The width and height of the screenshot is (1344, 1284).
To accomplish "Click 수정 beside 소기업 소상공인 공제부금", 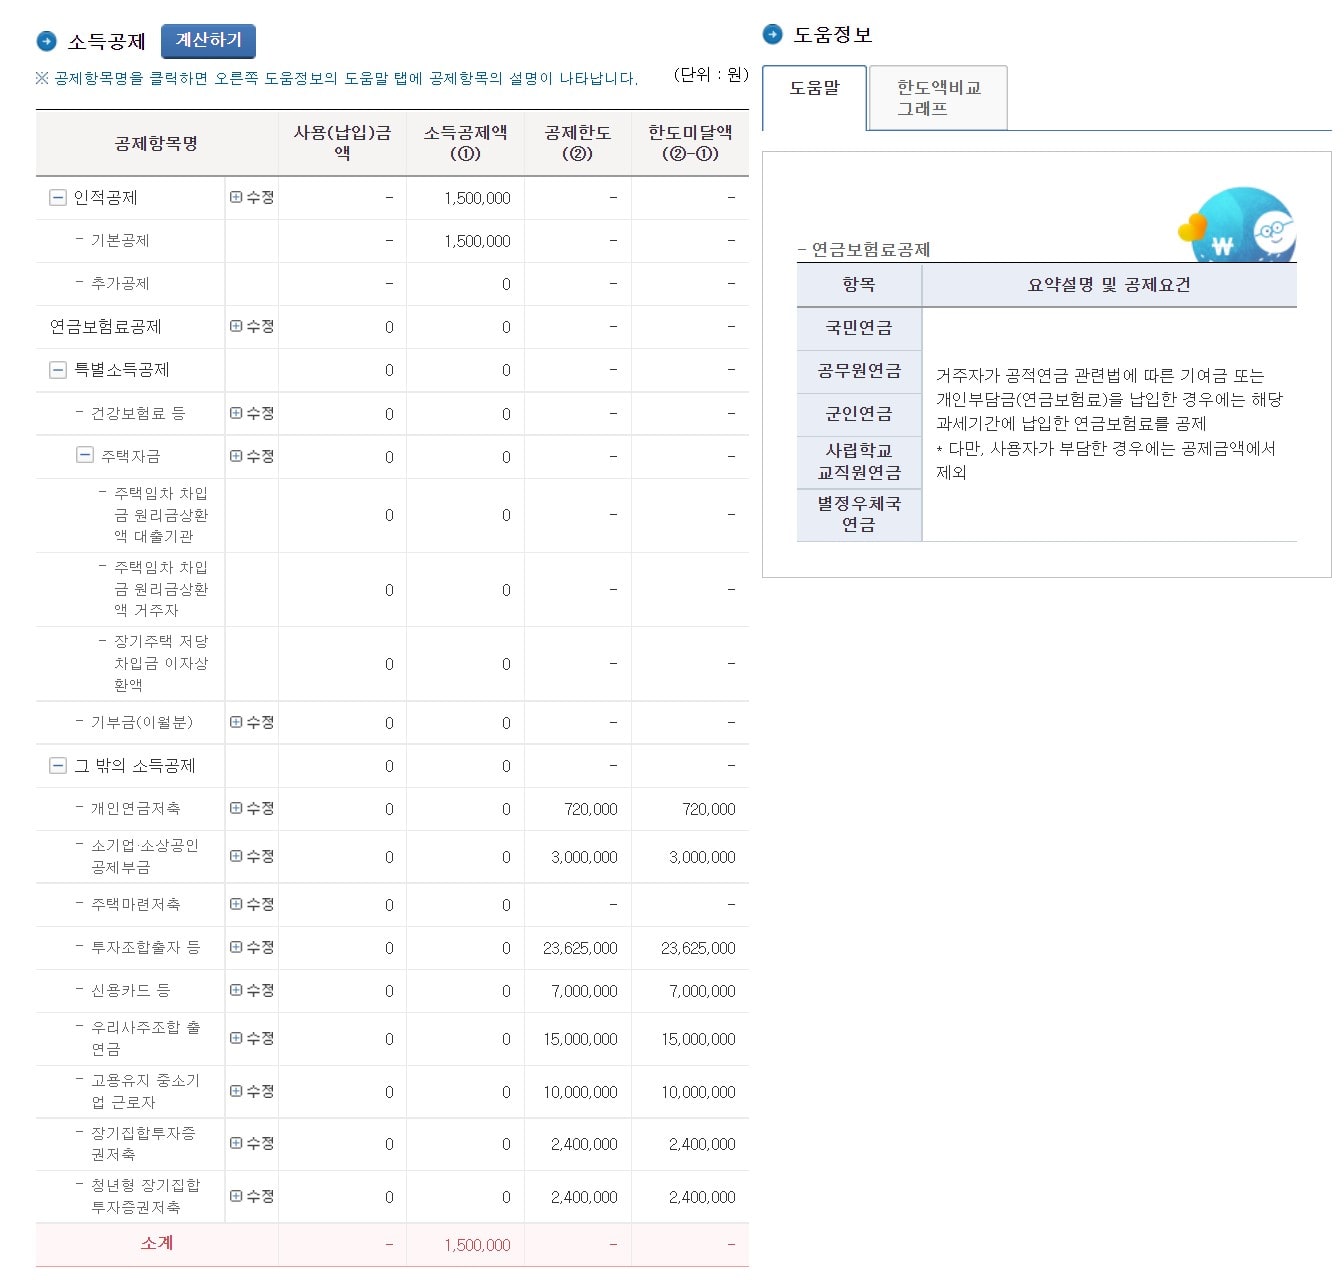I will point(251,856).
